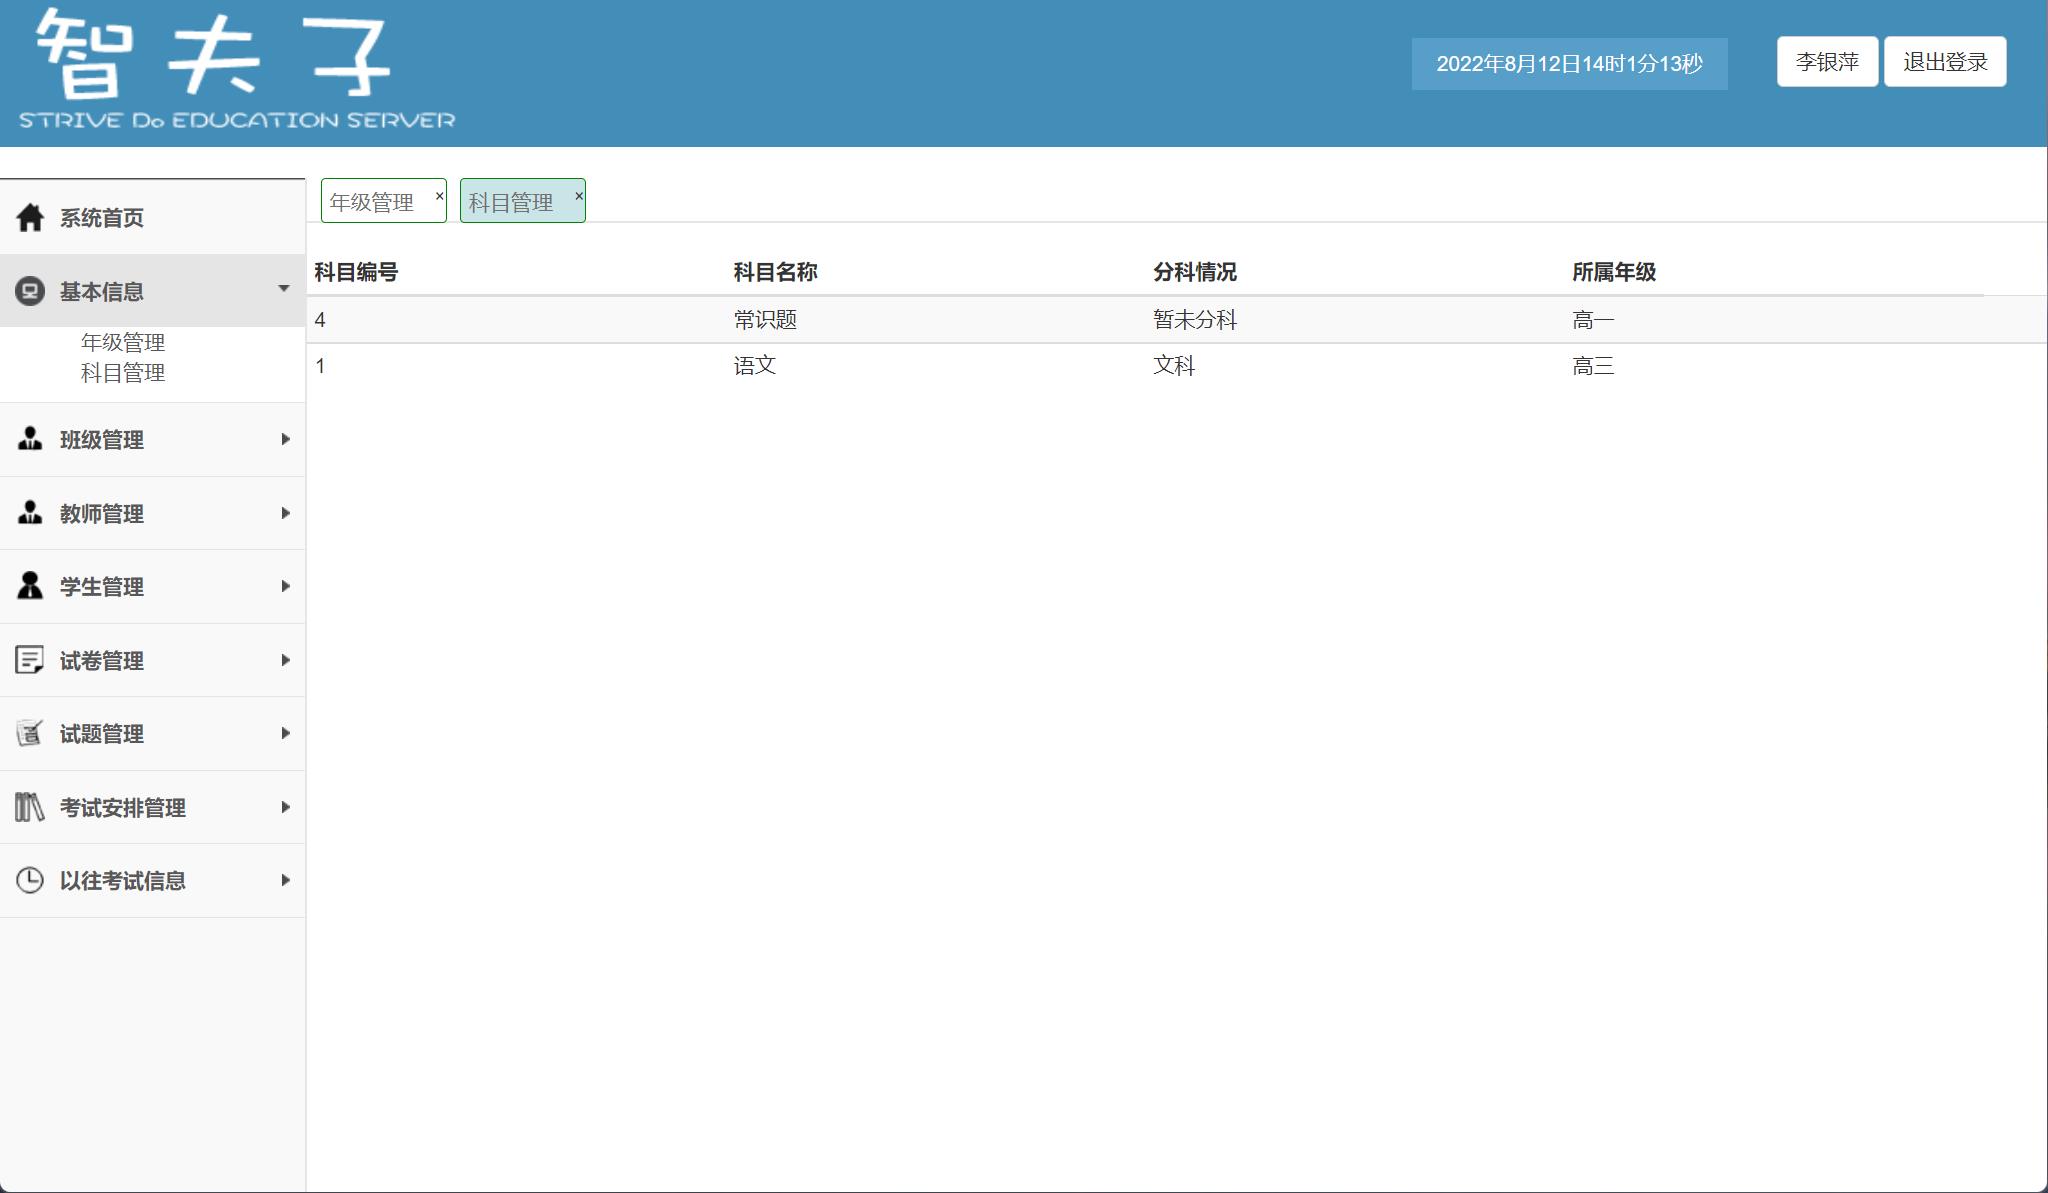Viewport: 2048px width, 1193px height.
Task: Click the 试题管理 question management icon
Action: 29,733
